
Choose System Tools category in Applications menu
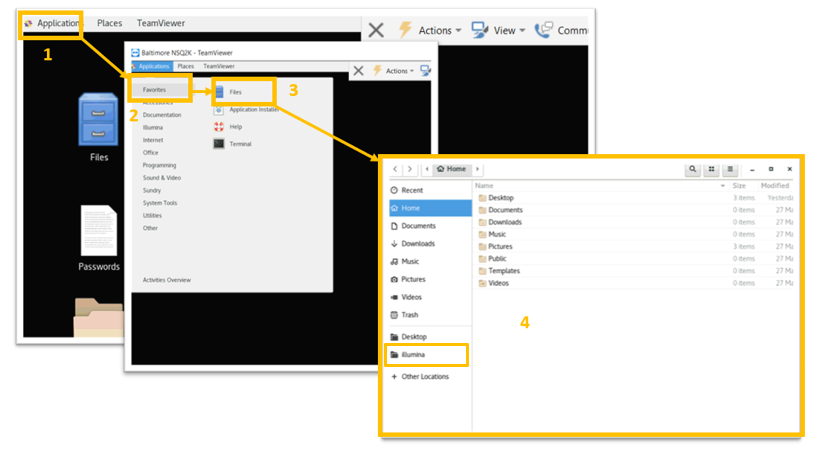click(159, 203)
